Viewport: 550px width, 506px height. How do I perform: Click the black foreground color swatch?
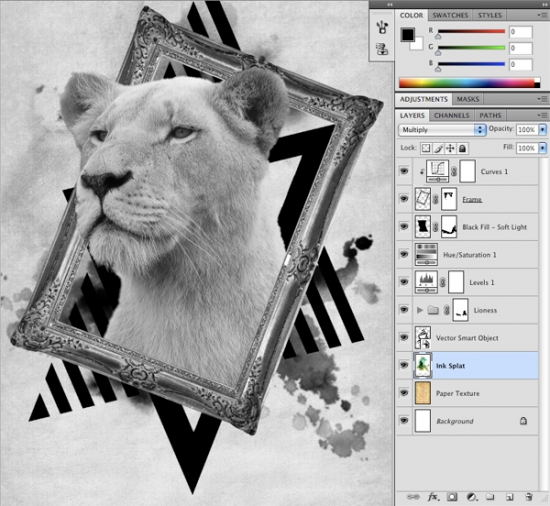(x=408, y=34)
